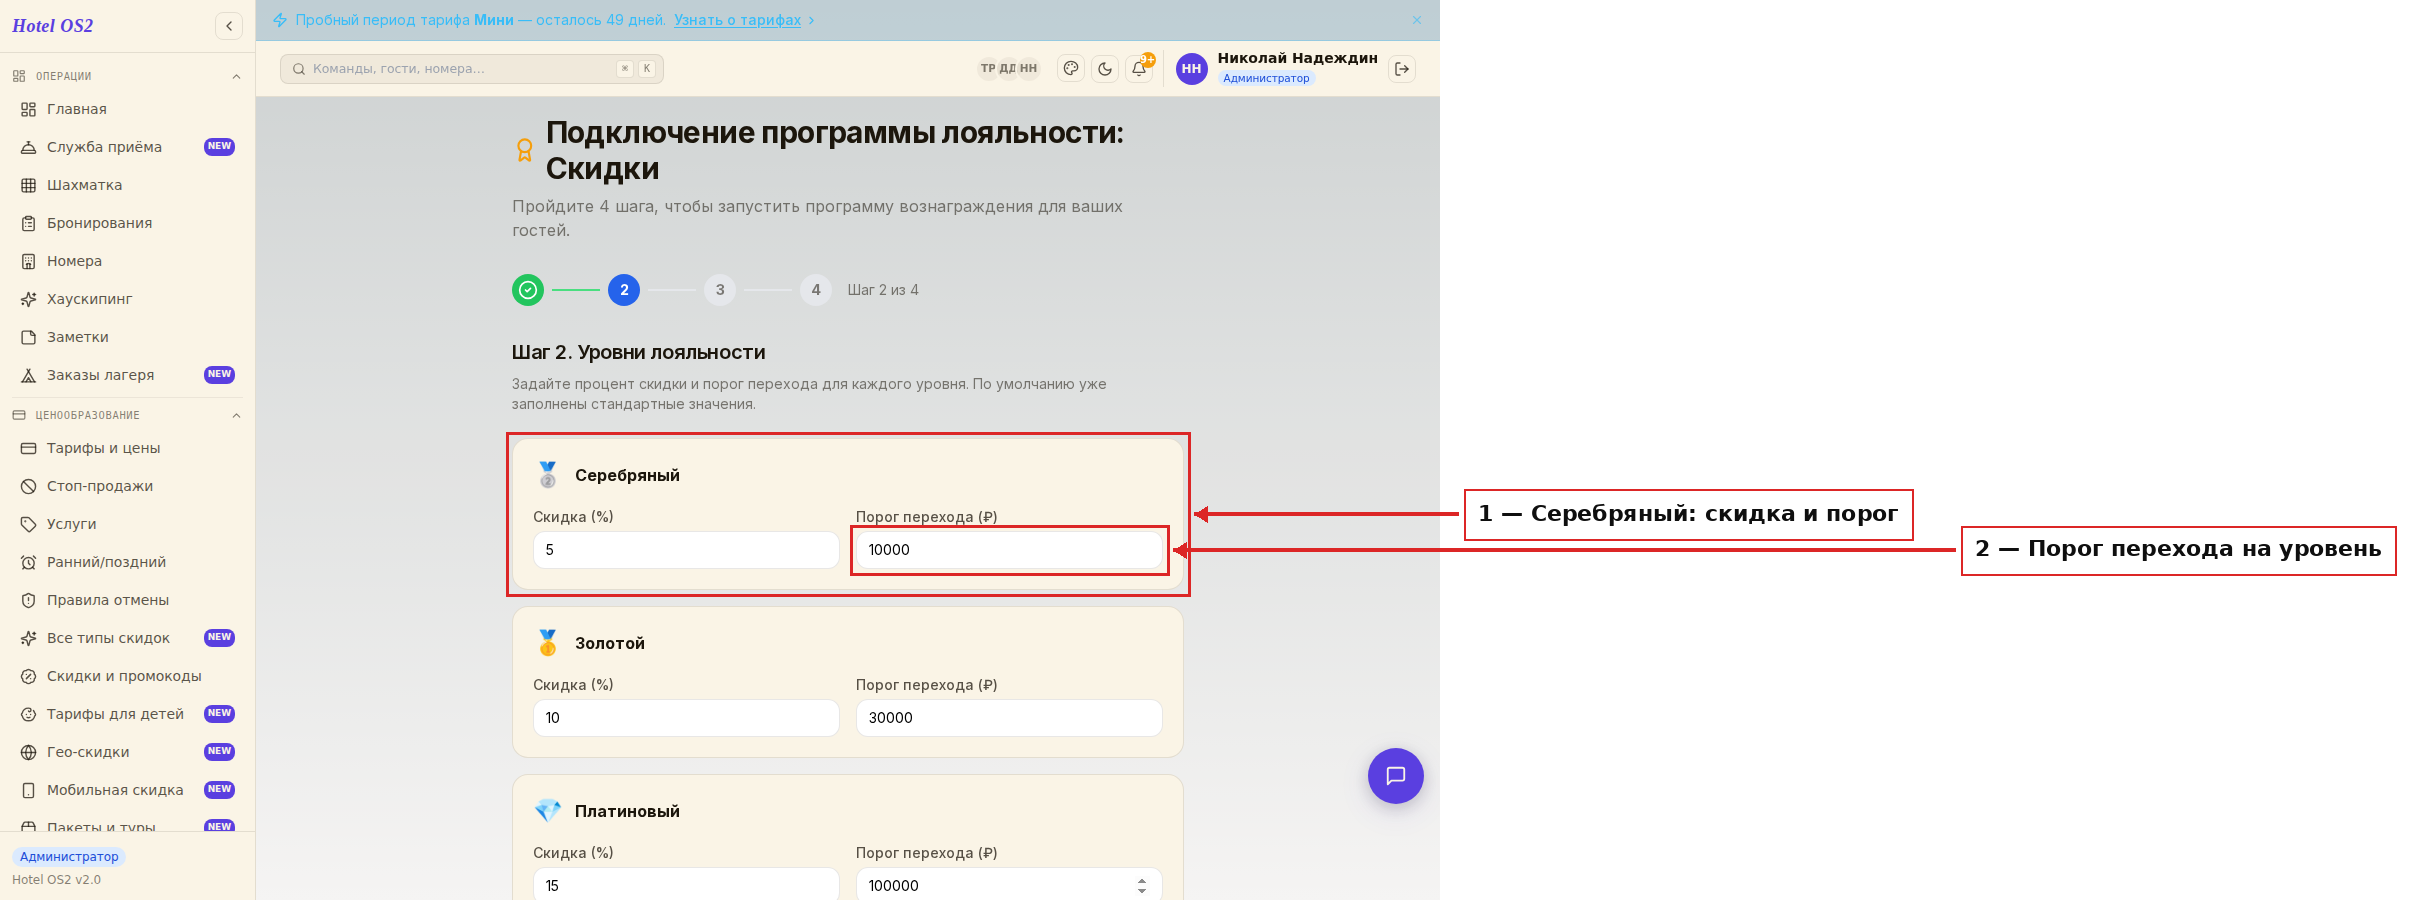Click the Услуги tag icon

click(29, 524)
